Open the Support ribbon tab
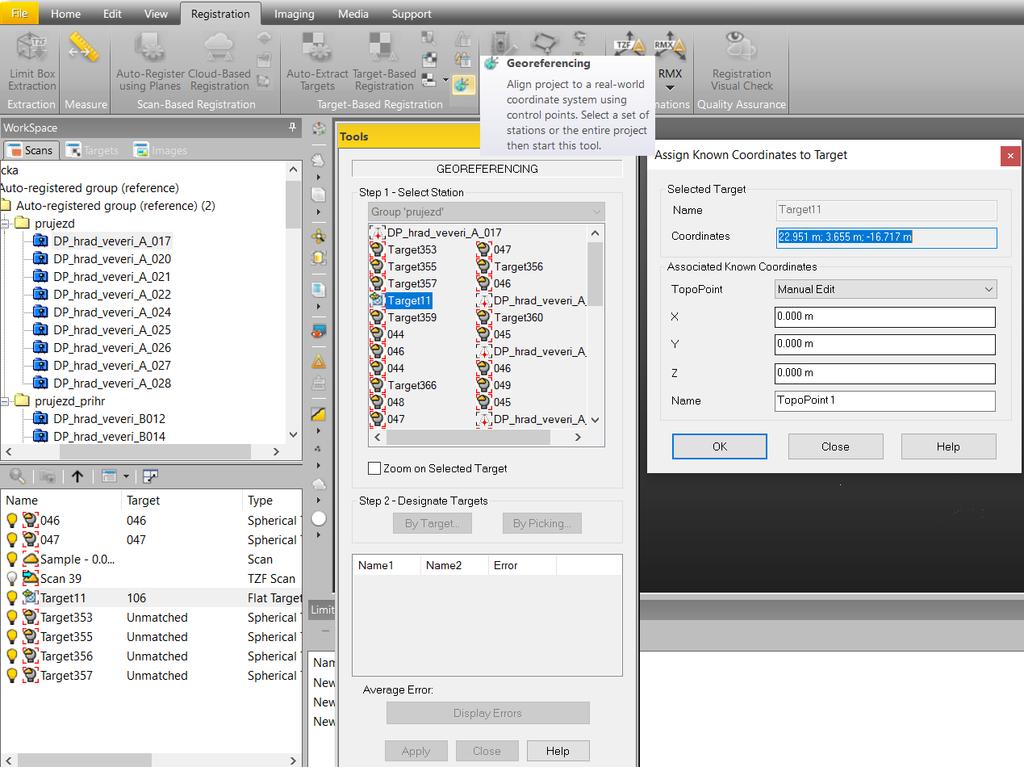The image size is (1024, 767). [411, 14]
